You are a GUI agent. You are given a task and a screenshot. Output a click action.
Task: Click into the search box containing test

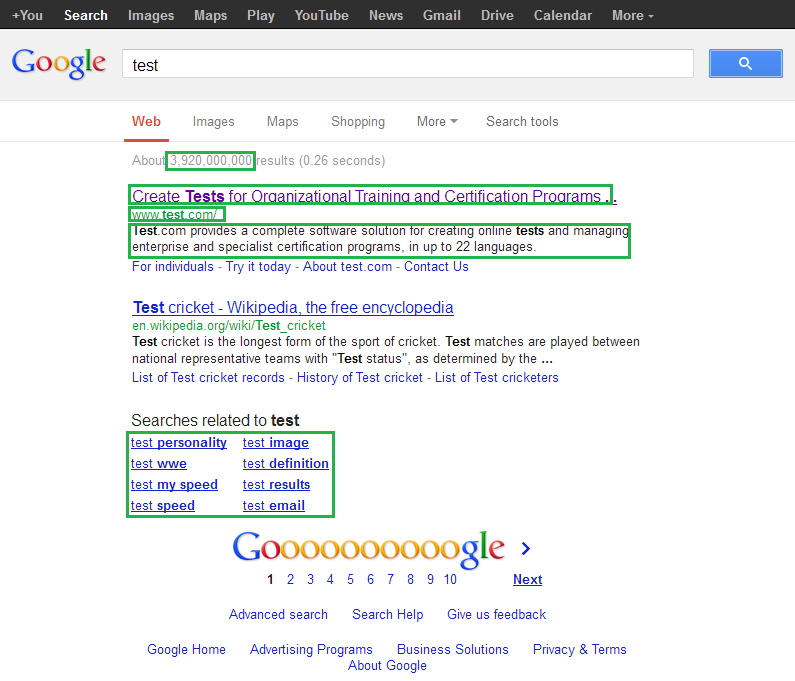408,64
